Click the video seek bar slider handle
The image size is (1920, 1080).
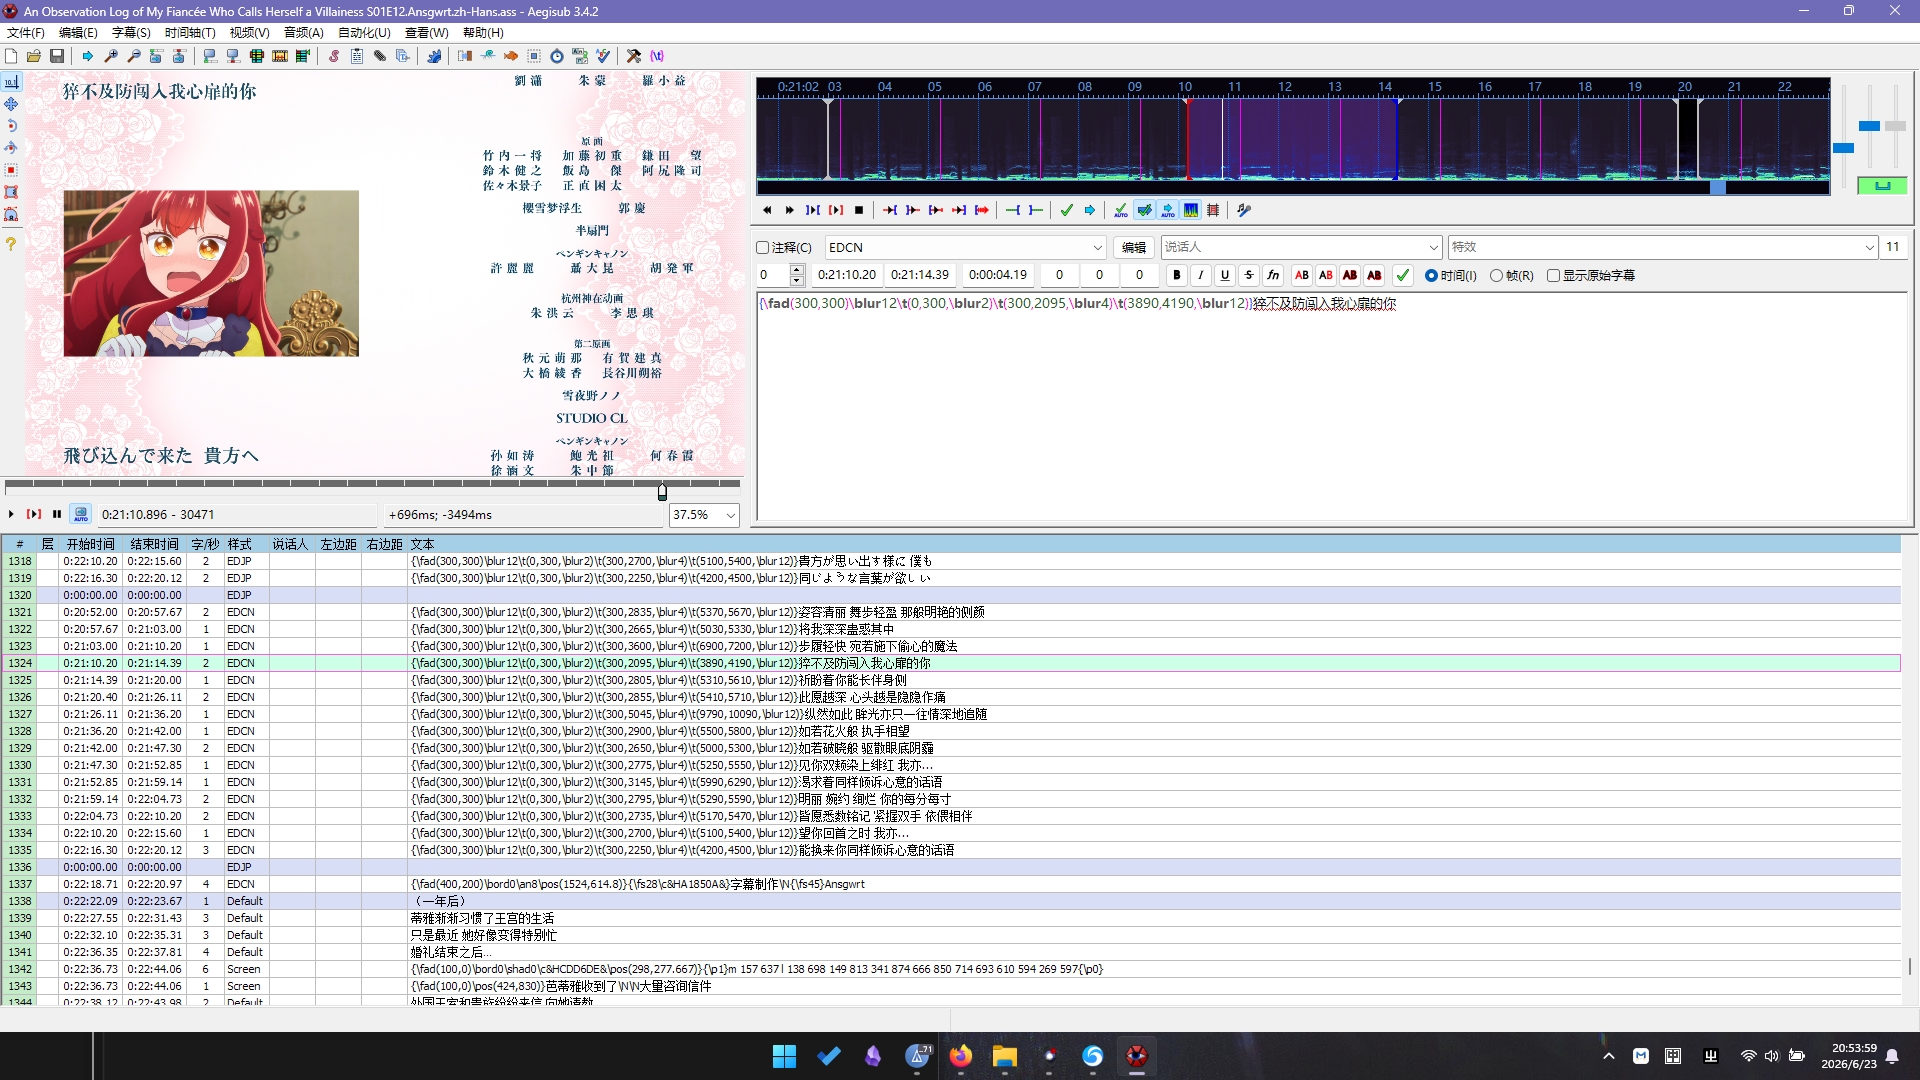pos(662,491)
